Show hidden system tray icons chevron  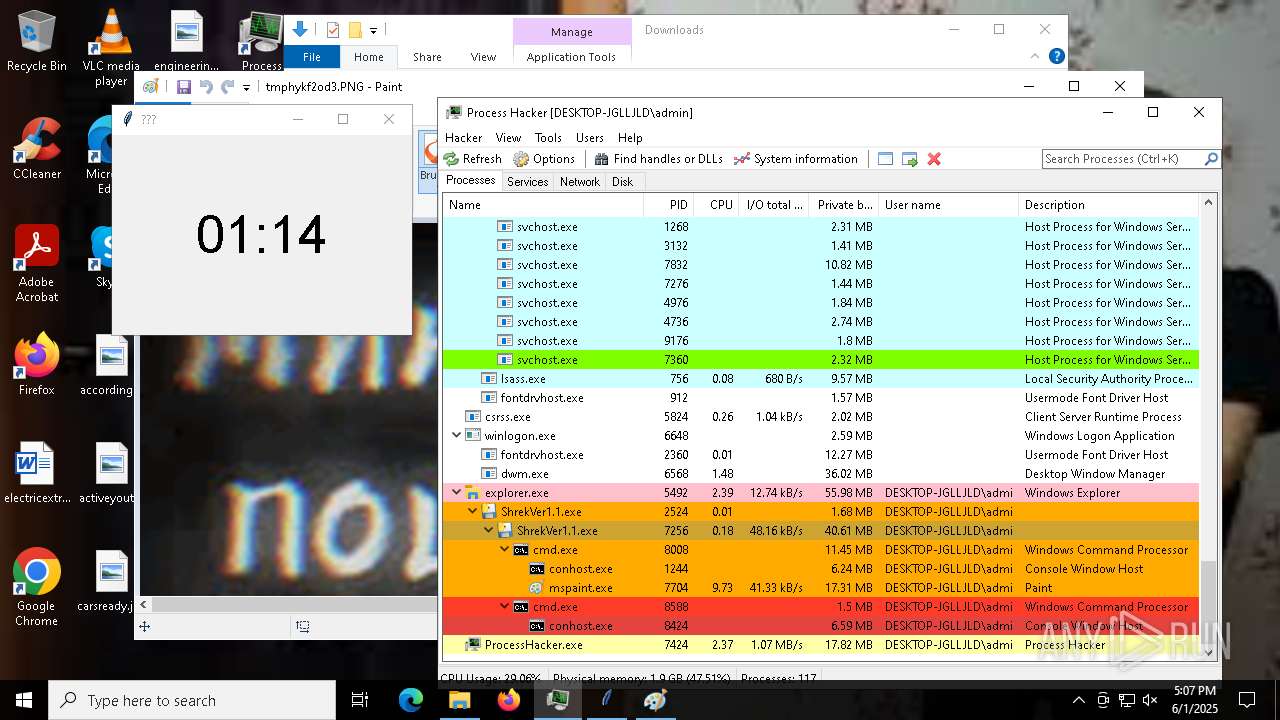coord(1078,700)
